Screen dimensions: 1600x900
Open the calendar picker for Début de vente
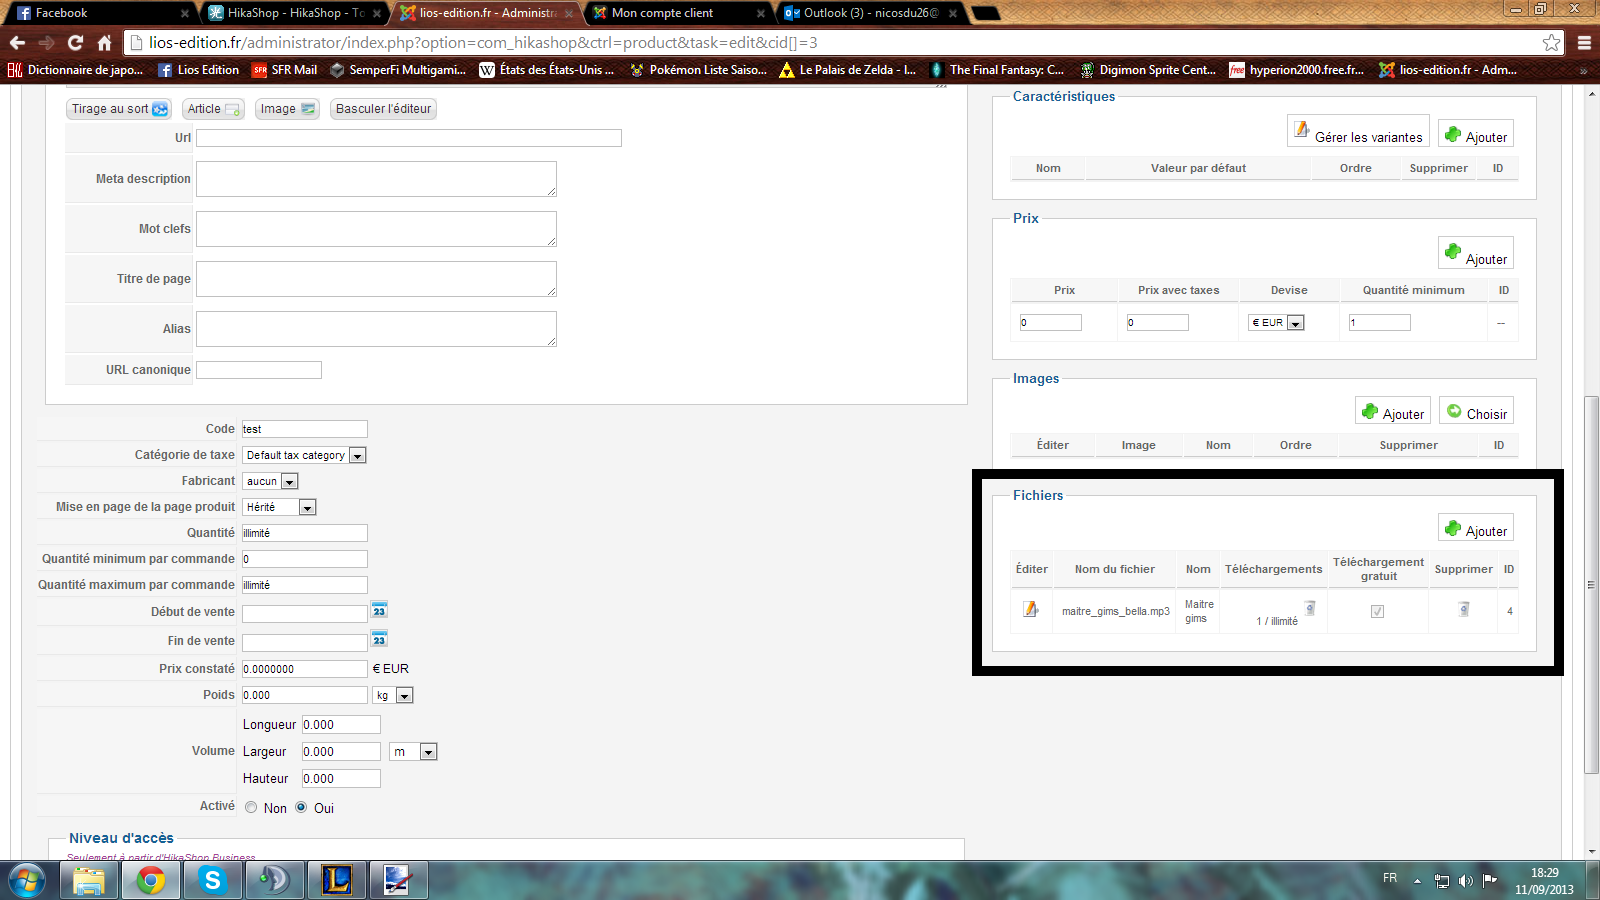click(379, 610)
